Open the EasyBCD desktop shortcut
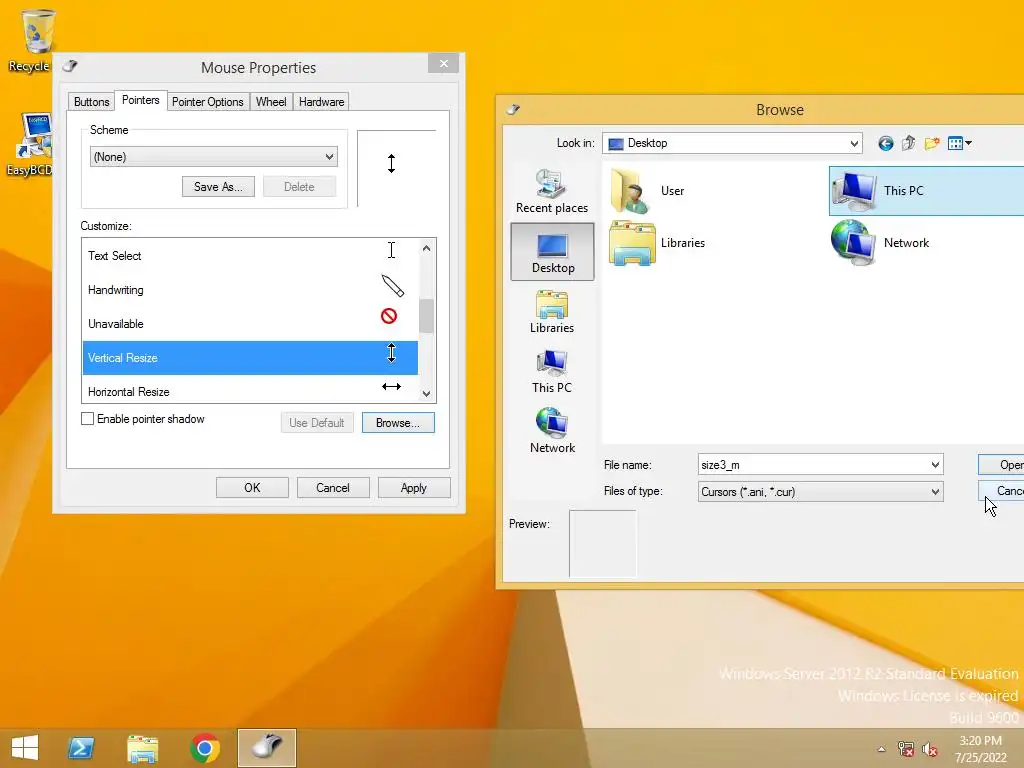Screen dimensions: 1024x768 click(30, 144)
